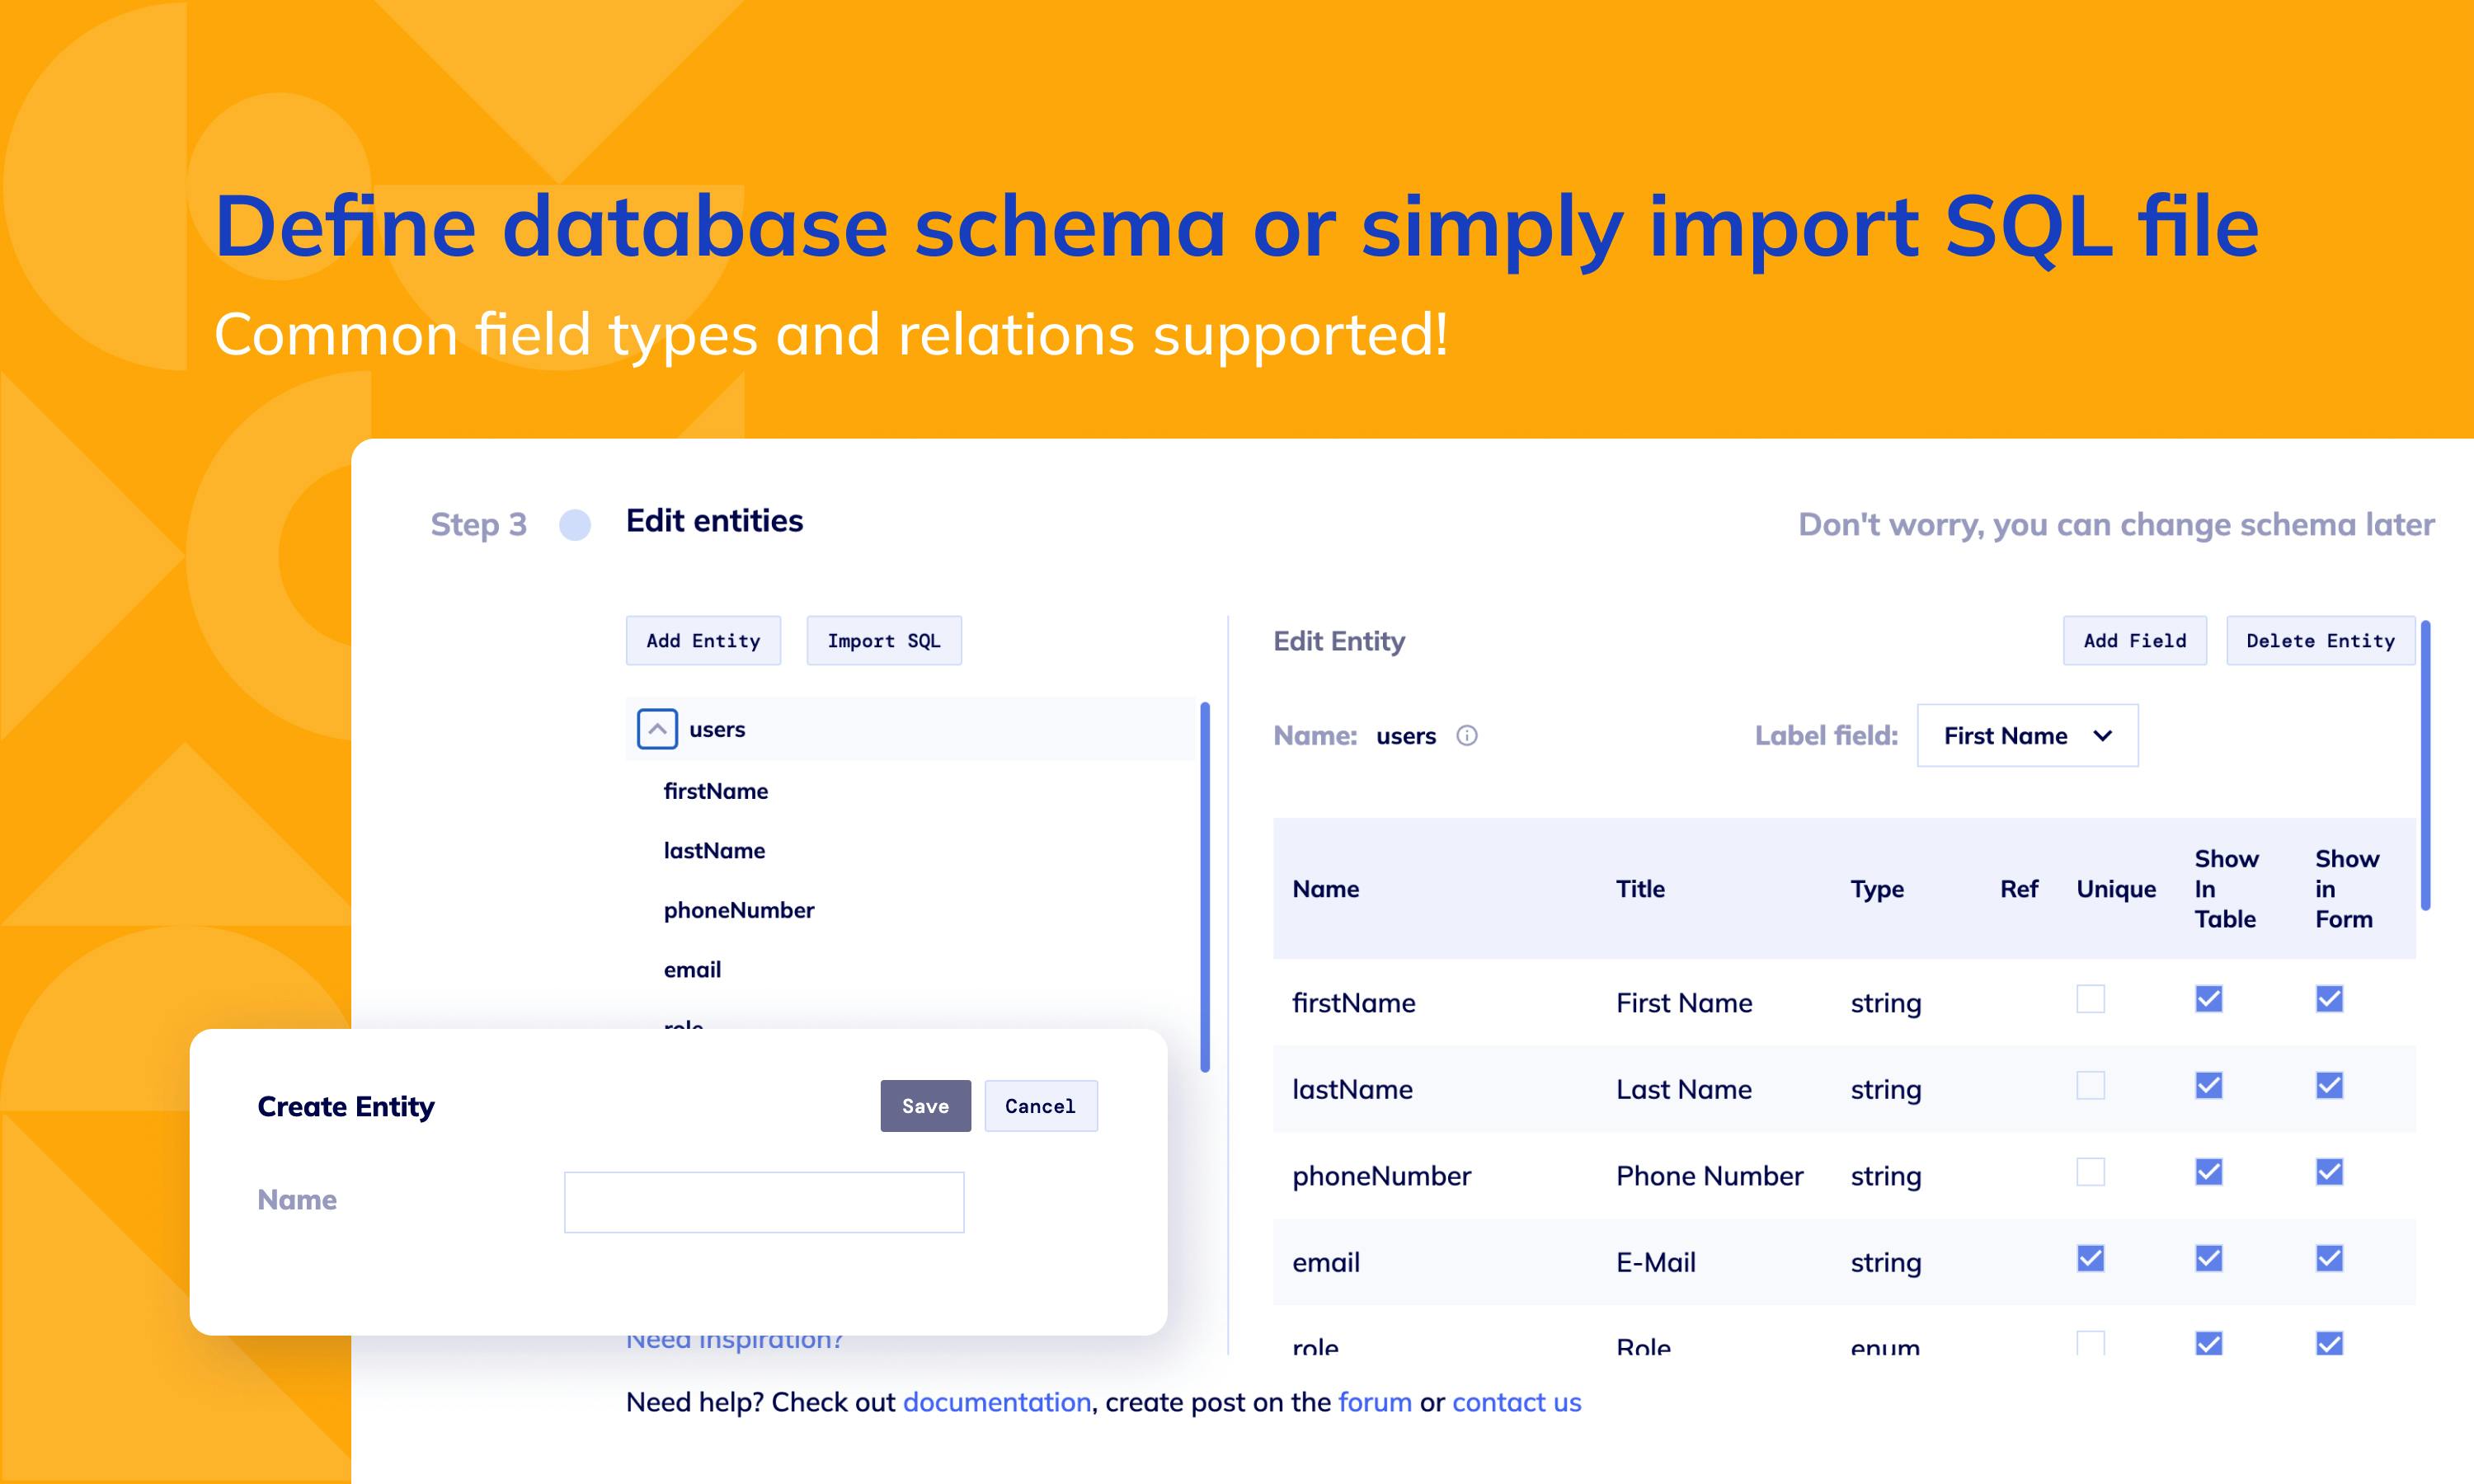Enable Unique for phoneNumber
Screen dimensions: 2474x1484
coord(2090,1172)
